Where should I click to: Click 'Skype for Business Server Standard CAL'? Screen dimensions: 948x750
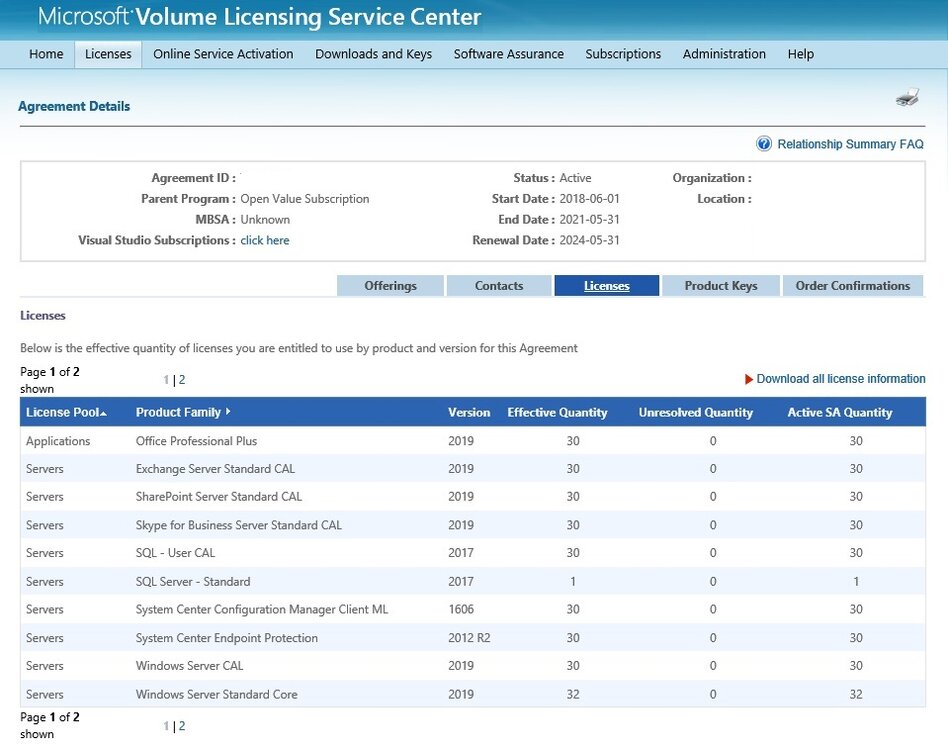239,525
